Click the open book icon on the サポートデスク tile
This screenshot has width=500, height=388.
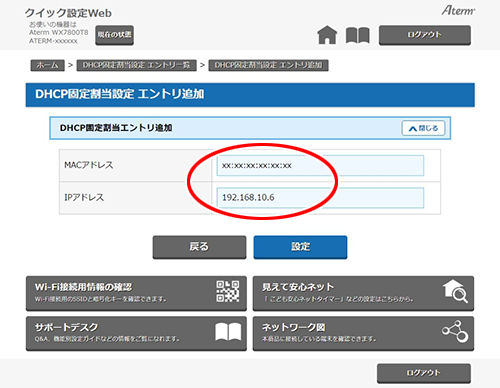(x=228, y=332)
